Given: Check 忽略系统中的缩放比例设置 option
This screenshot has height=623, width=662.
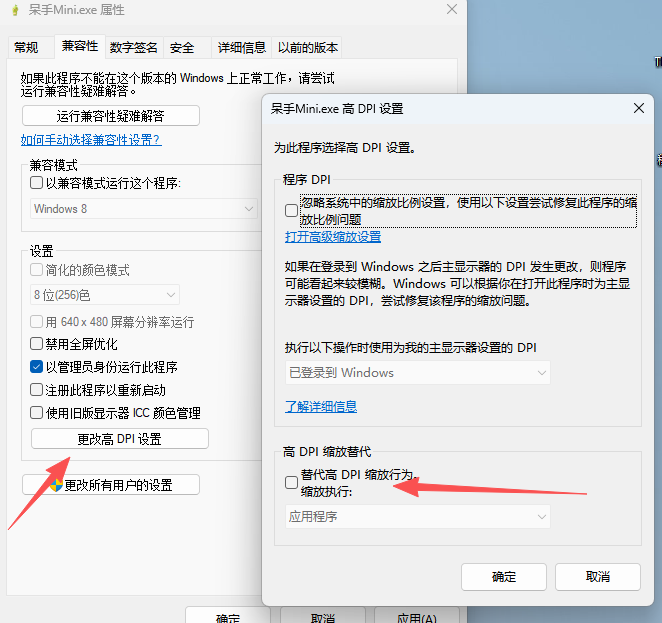Looking at the screenshot, I should (291, 210).
